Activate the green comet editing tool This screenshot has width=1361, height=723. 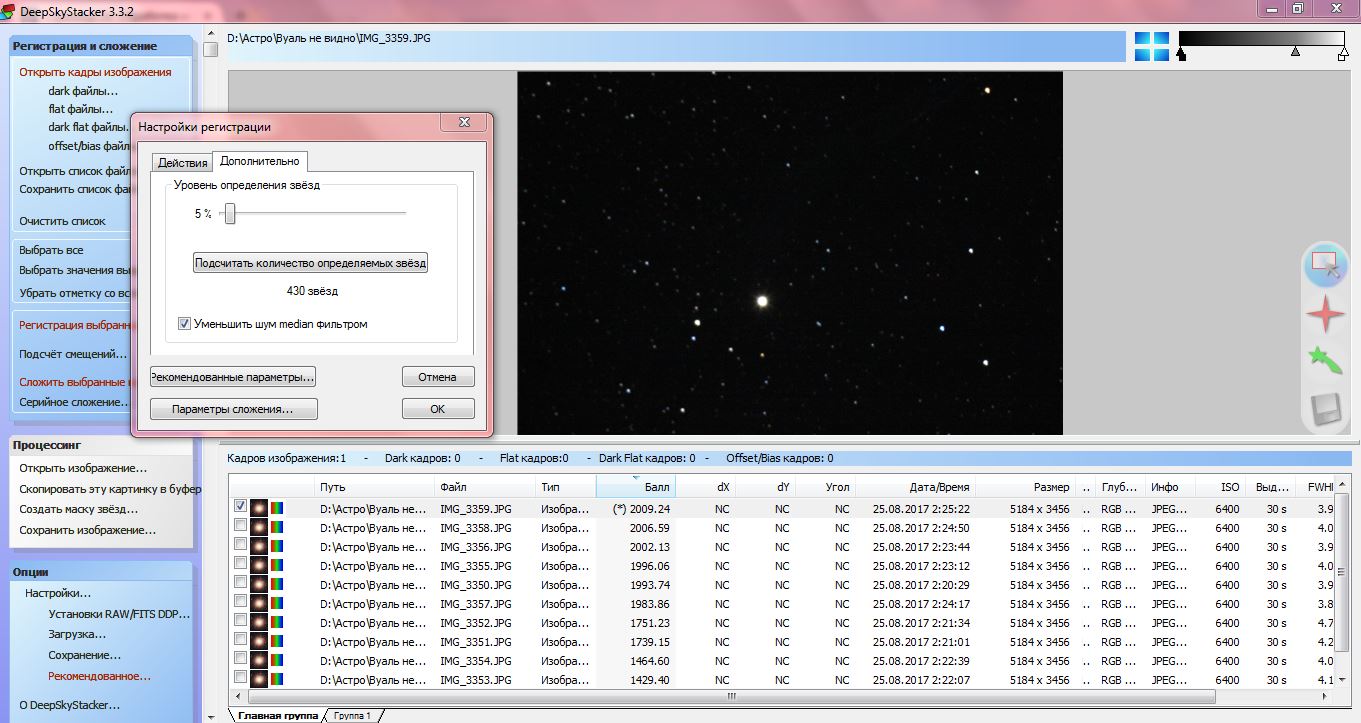[x=1324, y=361]
